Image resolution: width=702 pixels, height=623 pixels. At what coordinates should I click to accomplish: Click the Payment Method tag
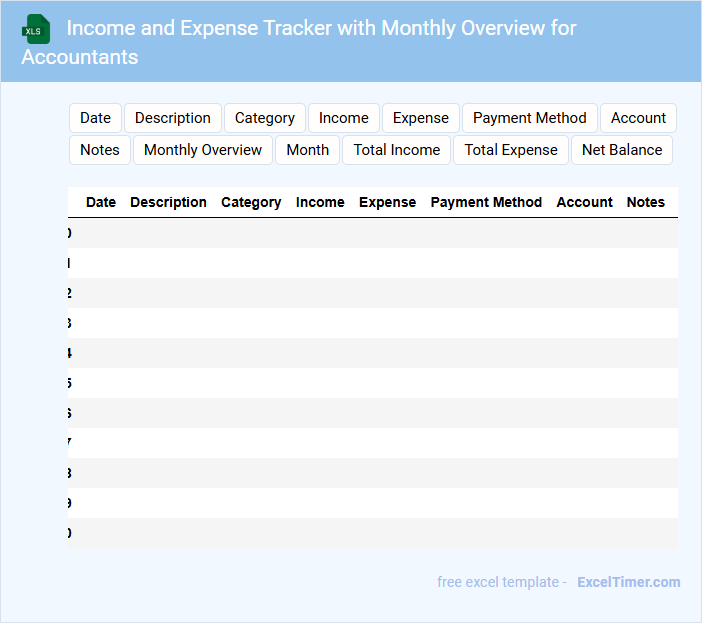point(529,118)
